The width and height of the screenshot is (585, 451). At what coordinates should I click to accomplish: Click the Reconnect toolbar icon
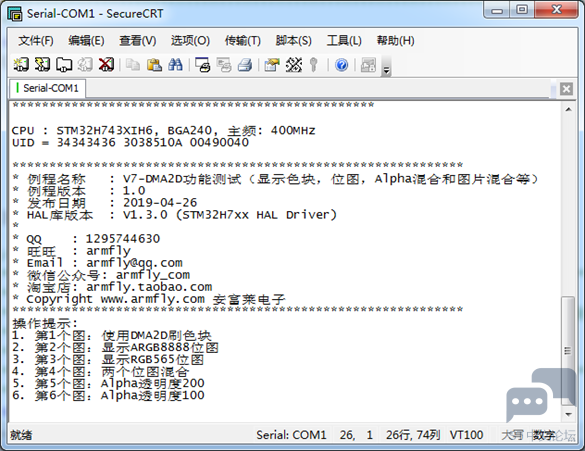(85, 65)
